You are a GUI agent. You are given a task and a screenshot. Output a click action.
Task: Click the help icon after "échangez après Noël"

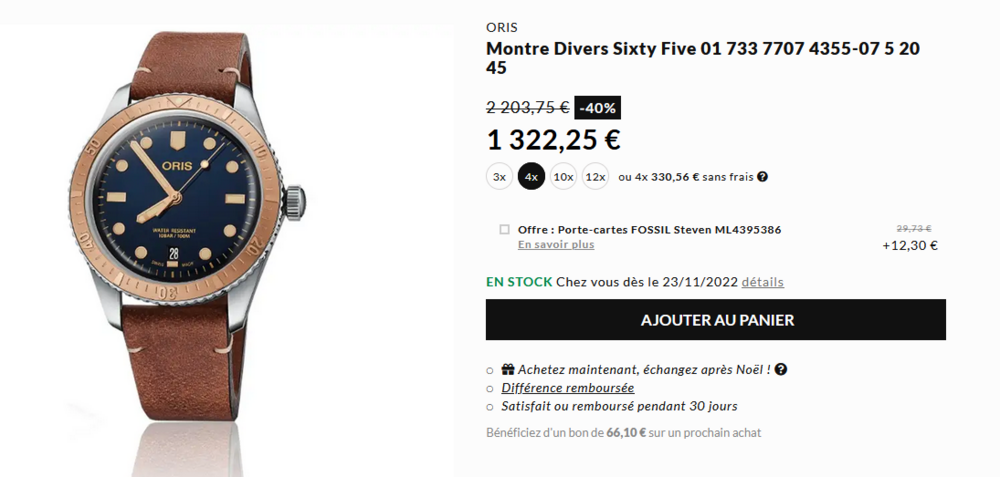point(781,369)
